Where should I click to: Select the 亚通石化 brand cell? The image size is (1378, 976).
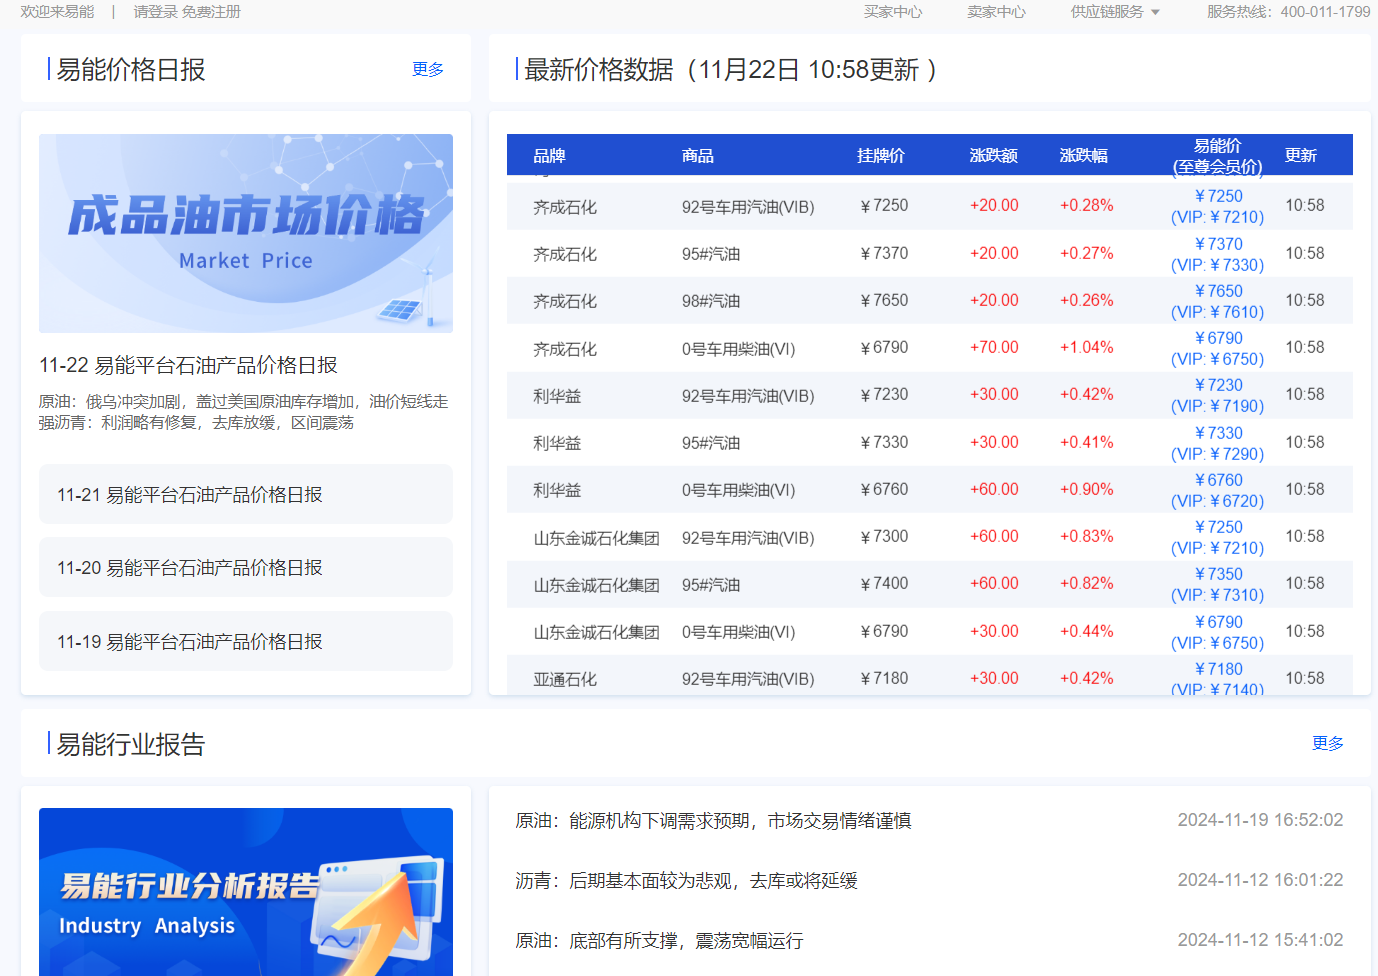point(565,679)
